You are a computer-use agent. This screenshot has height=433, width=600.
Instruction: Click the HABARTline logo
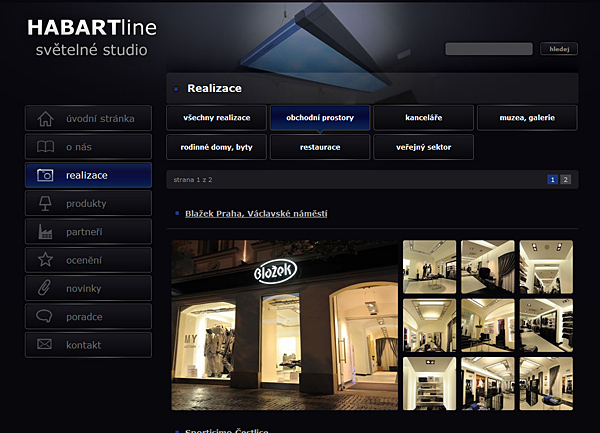(92, 28)
